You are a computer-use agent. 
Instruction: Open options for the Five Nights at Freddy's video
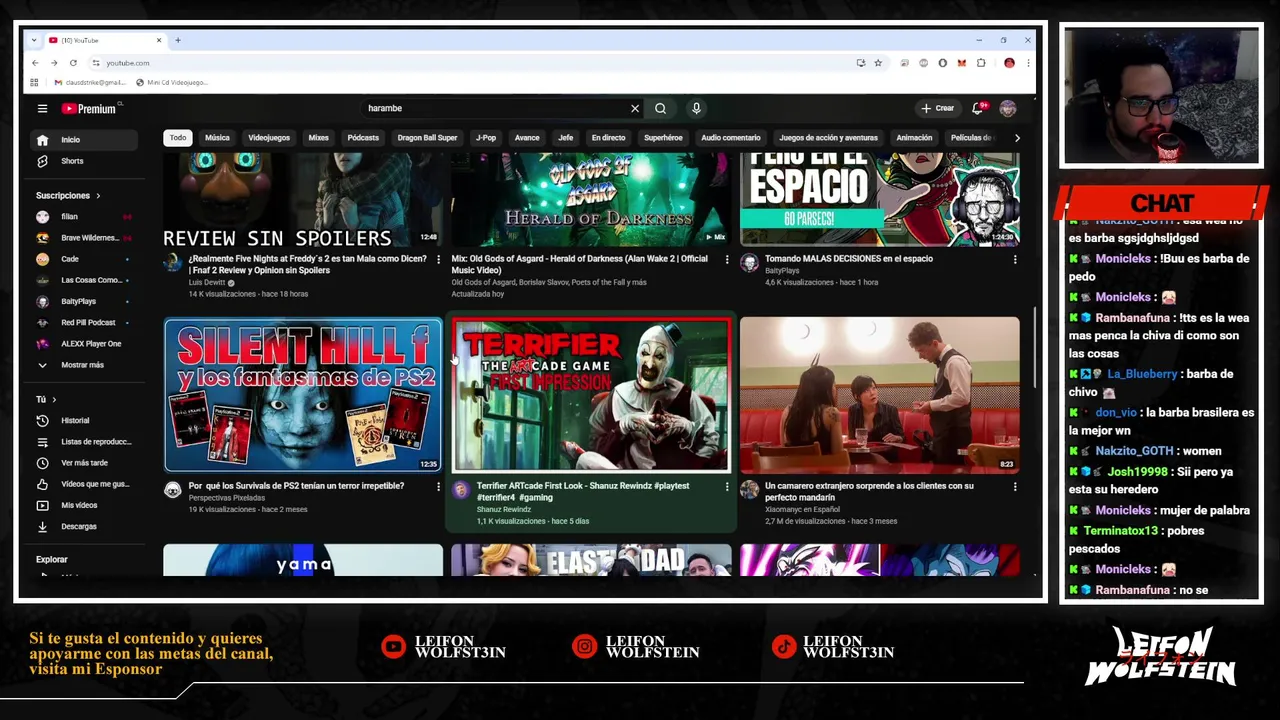[x=438, y=259]
